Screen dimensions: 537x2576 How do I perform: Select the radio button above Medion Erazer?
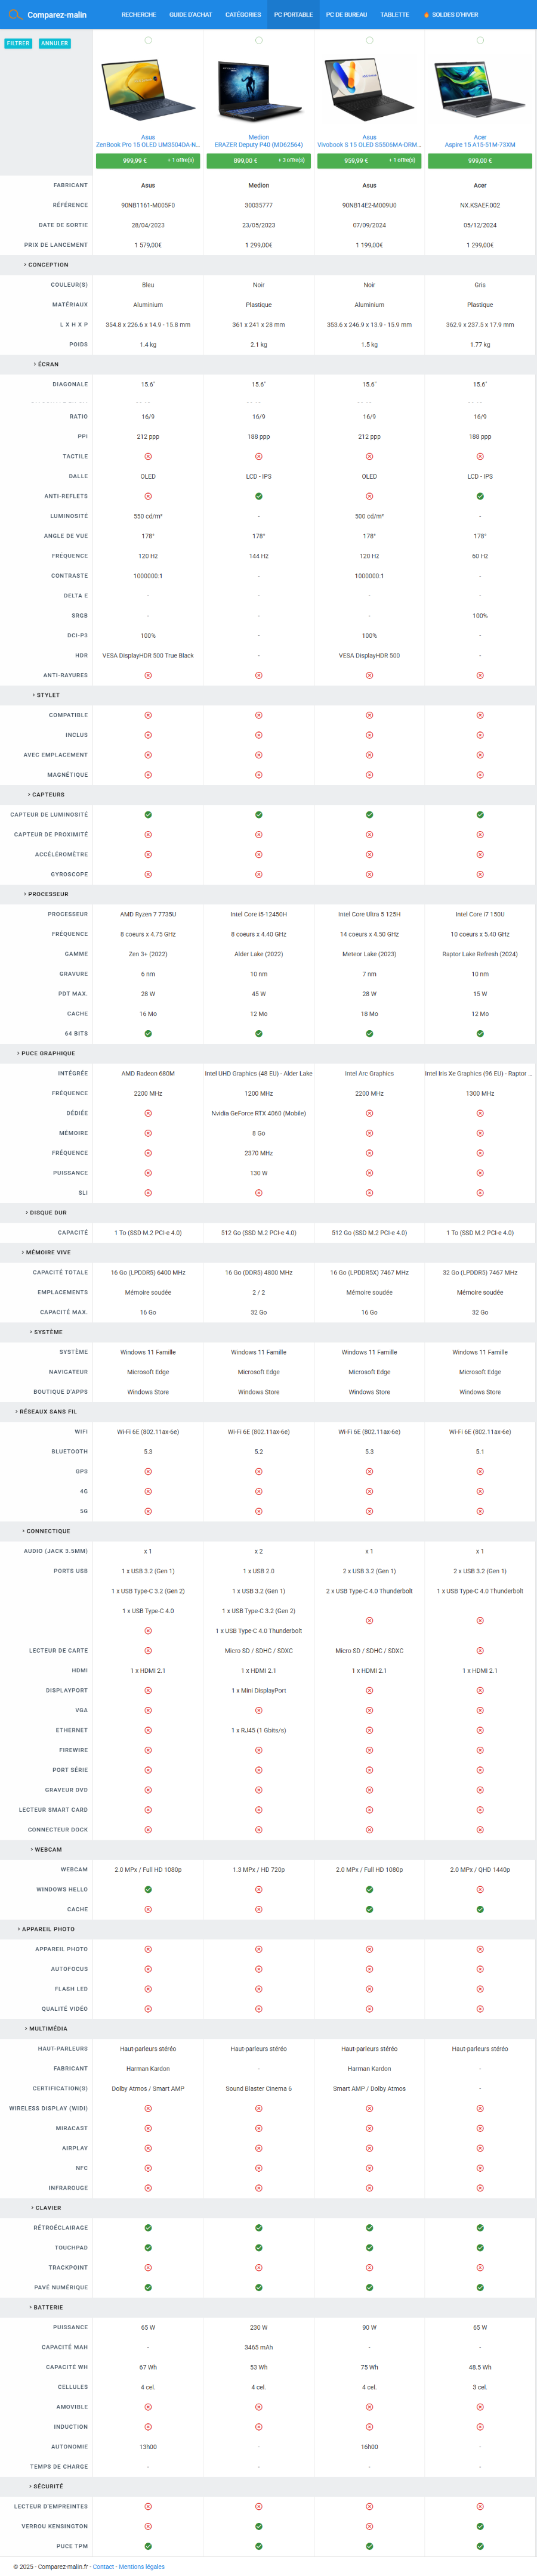[x=258, y=41]
